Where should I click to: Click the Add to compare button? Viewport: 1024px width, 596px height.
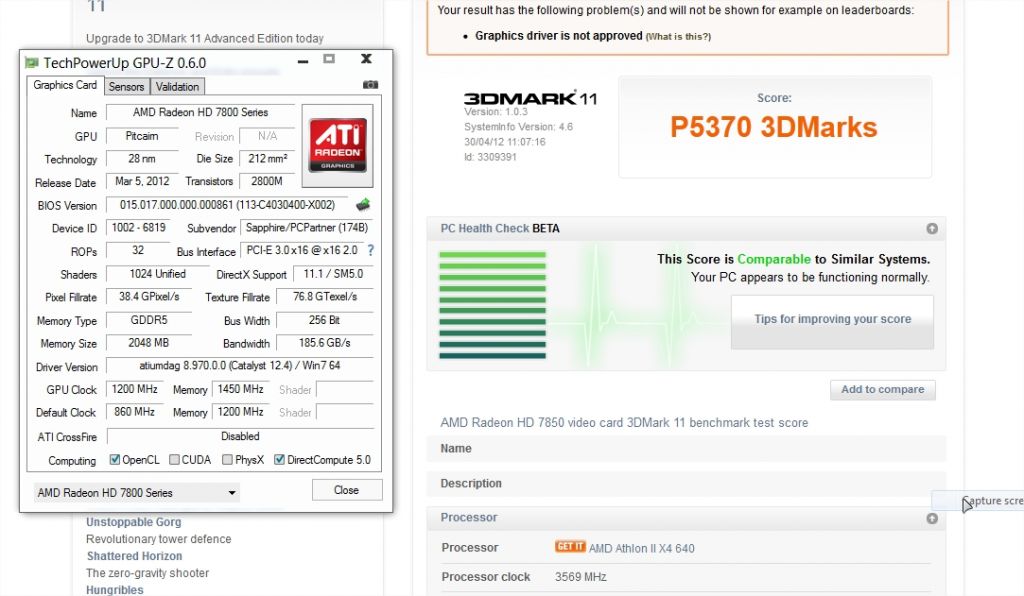pyautogui.click(x=882, y=390)
